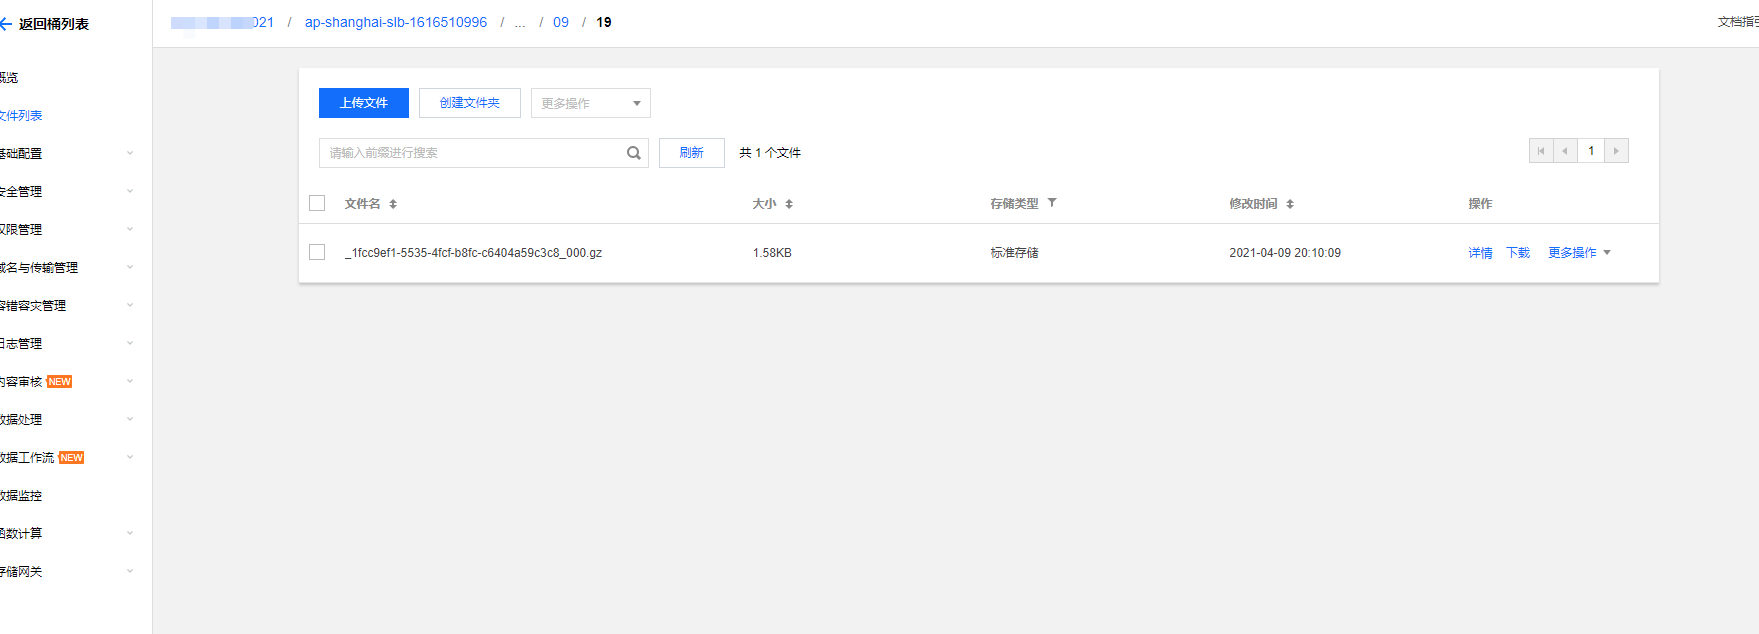Click the blurred root breadcrumb ending 021
Viewport: 1759px width, 634px height.
click(x=222, y=22)
